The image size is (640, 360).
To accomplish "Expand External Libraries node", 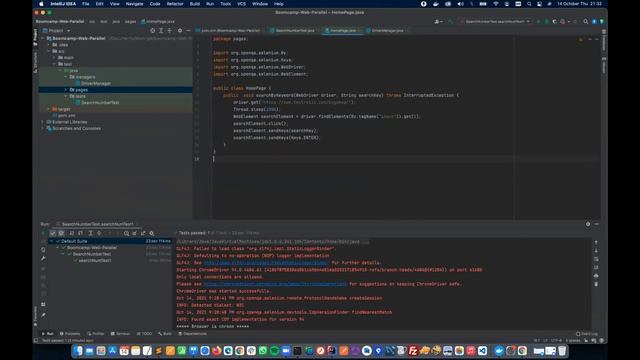I will tap(42, 122).
